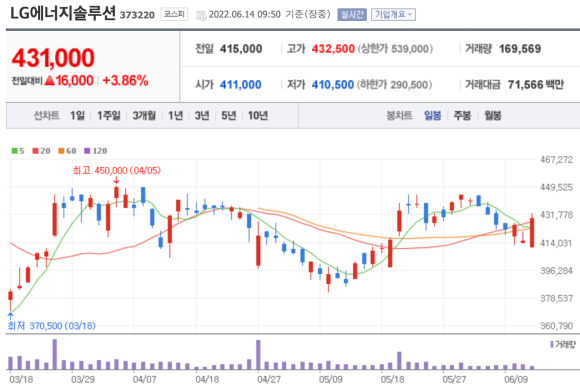Click the tallest volume bar near 03/24
The image size is (580, 391).
(55, 354)
